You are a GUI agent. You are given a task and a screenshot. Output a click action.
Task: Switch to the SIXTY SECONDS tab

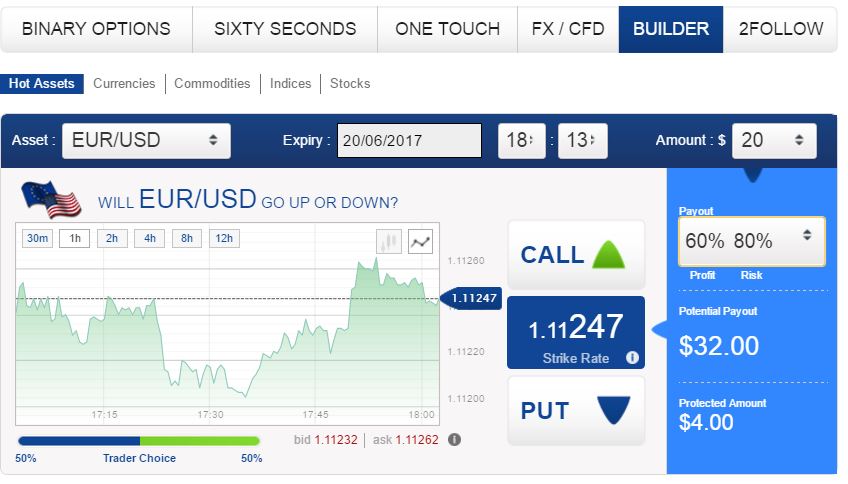point(285,29)
